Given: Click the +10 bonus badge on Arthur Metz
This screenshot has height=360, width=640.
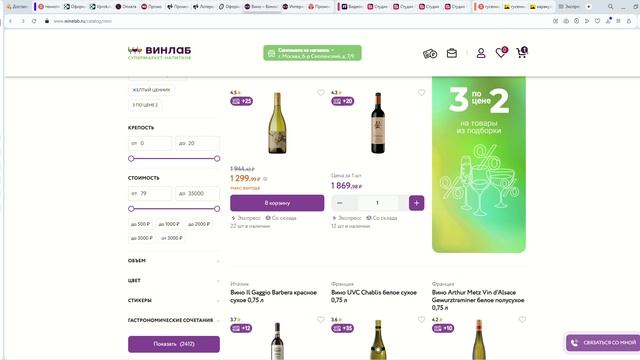Looking at the screenshot, I should pyautogui.click(x=443, y=328).
